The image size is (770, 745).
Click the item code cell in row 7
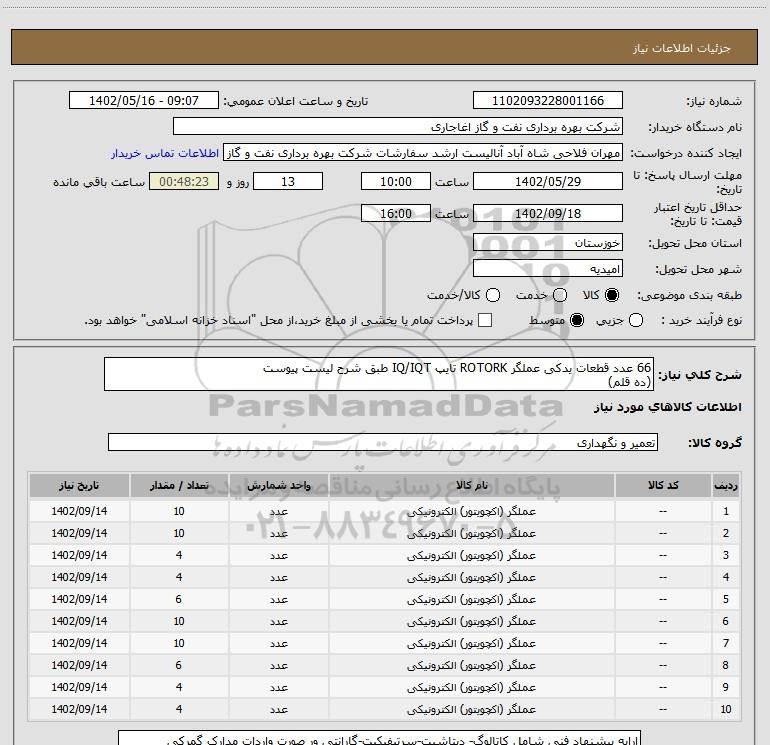tap(663, 643)
